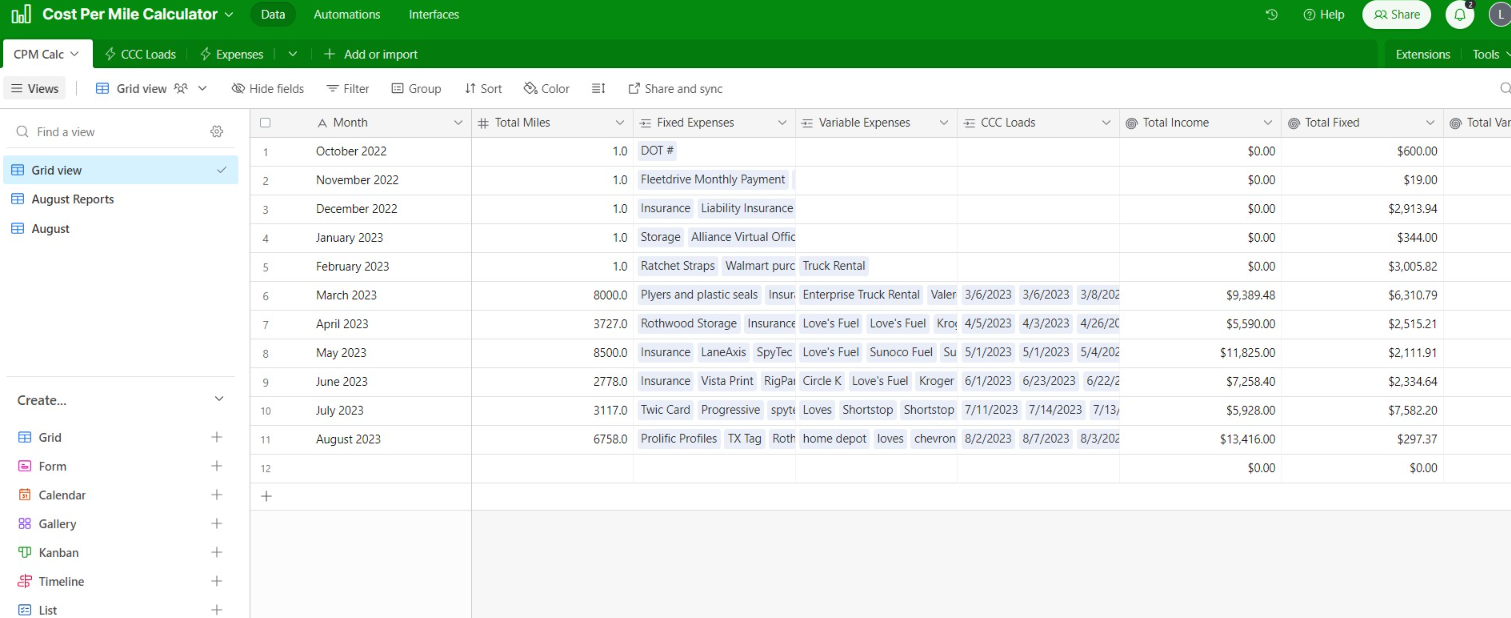Add a Timeline view with plus icon

(216, 581)
